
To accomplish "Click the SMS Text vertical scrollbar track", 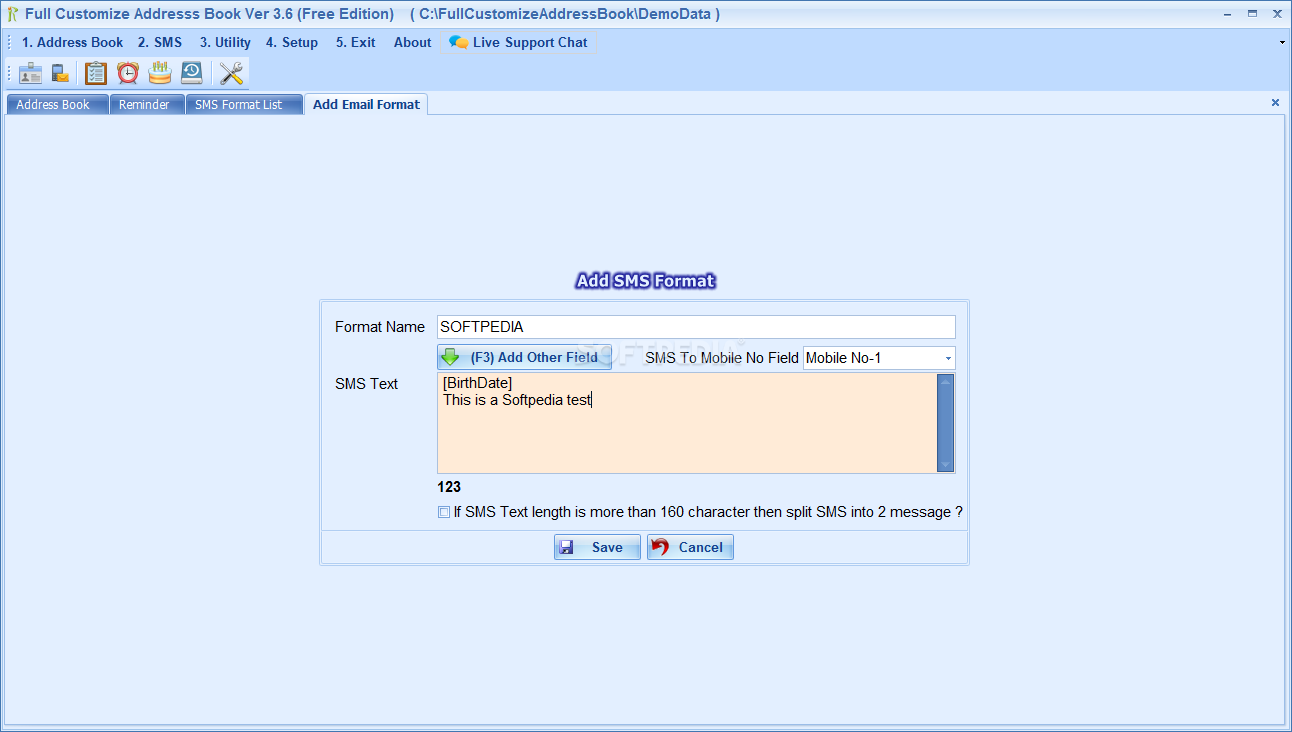I will [x=945, y=423].
